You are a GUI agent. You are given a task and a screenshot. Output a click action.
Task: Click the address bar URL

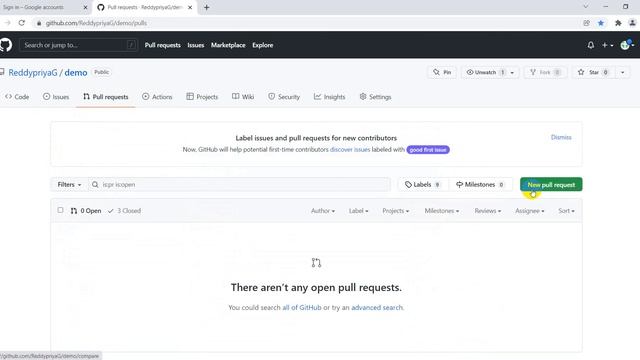(96, 23)
